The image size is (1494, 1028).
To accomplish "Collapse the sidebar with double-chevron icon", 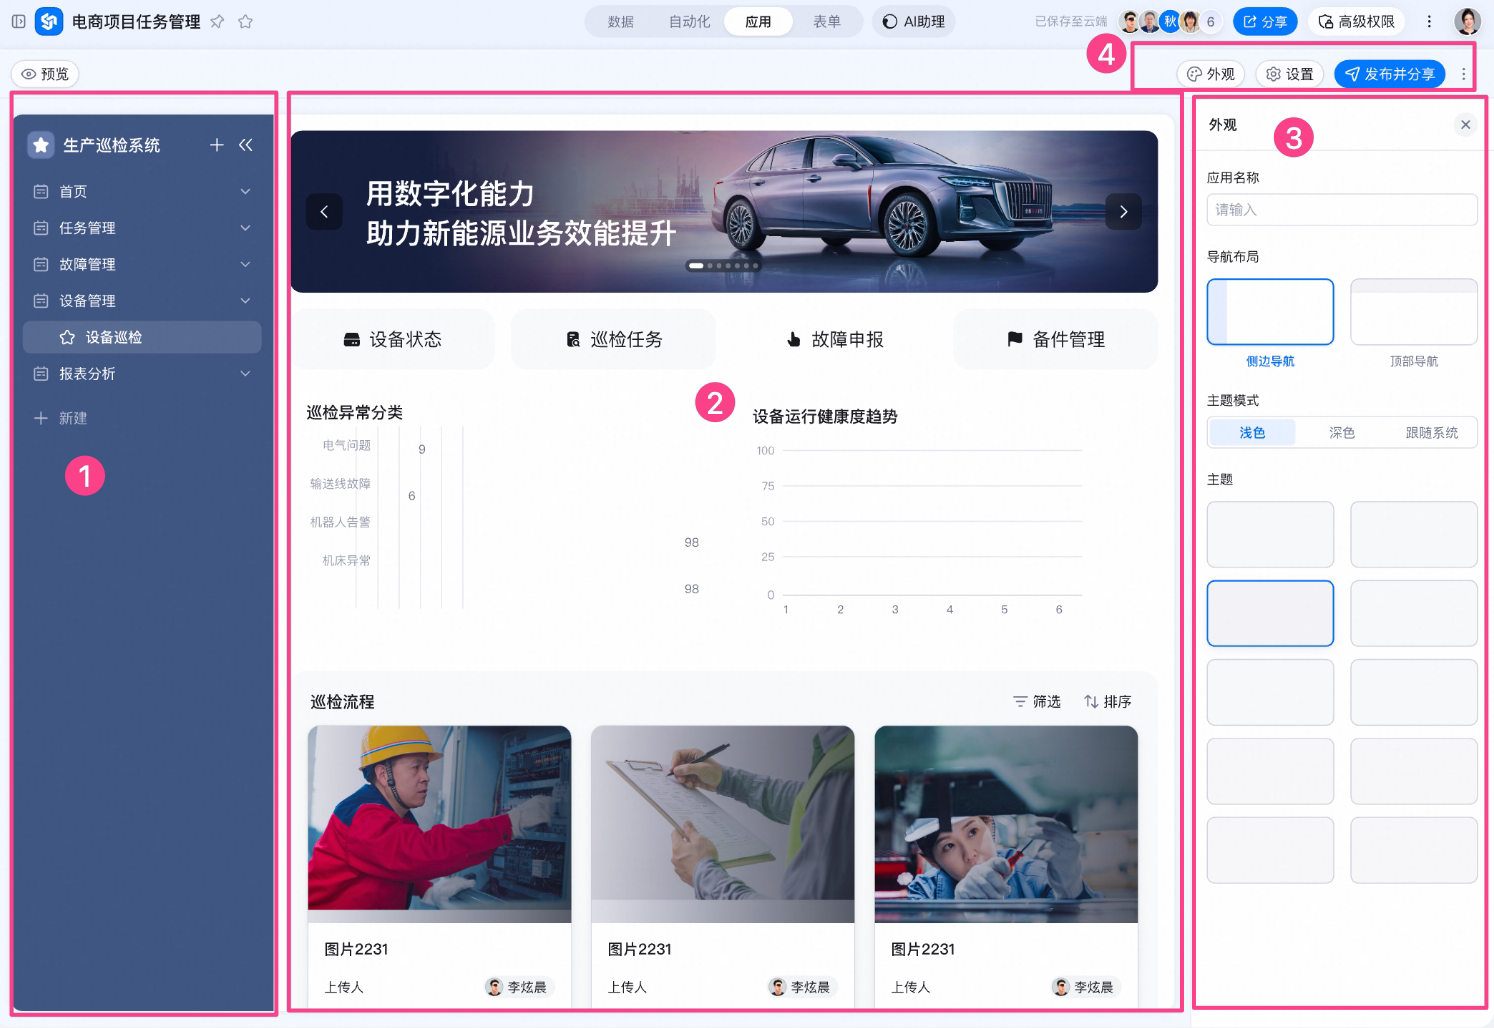I will 245,145.
